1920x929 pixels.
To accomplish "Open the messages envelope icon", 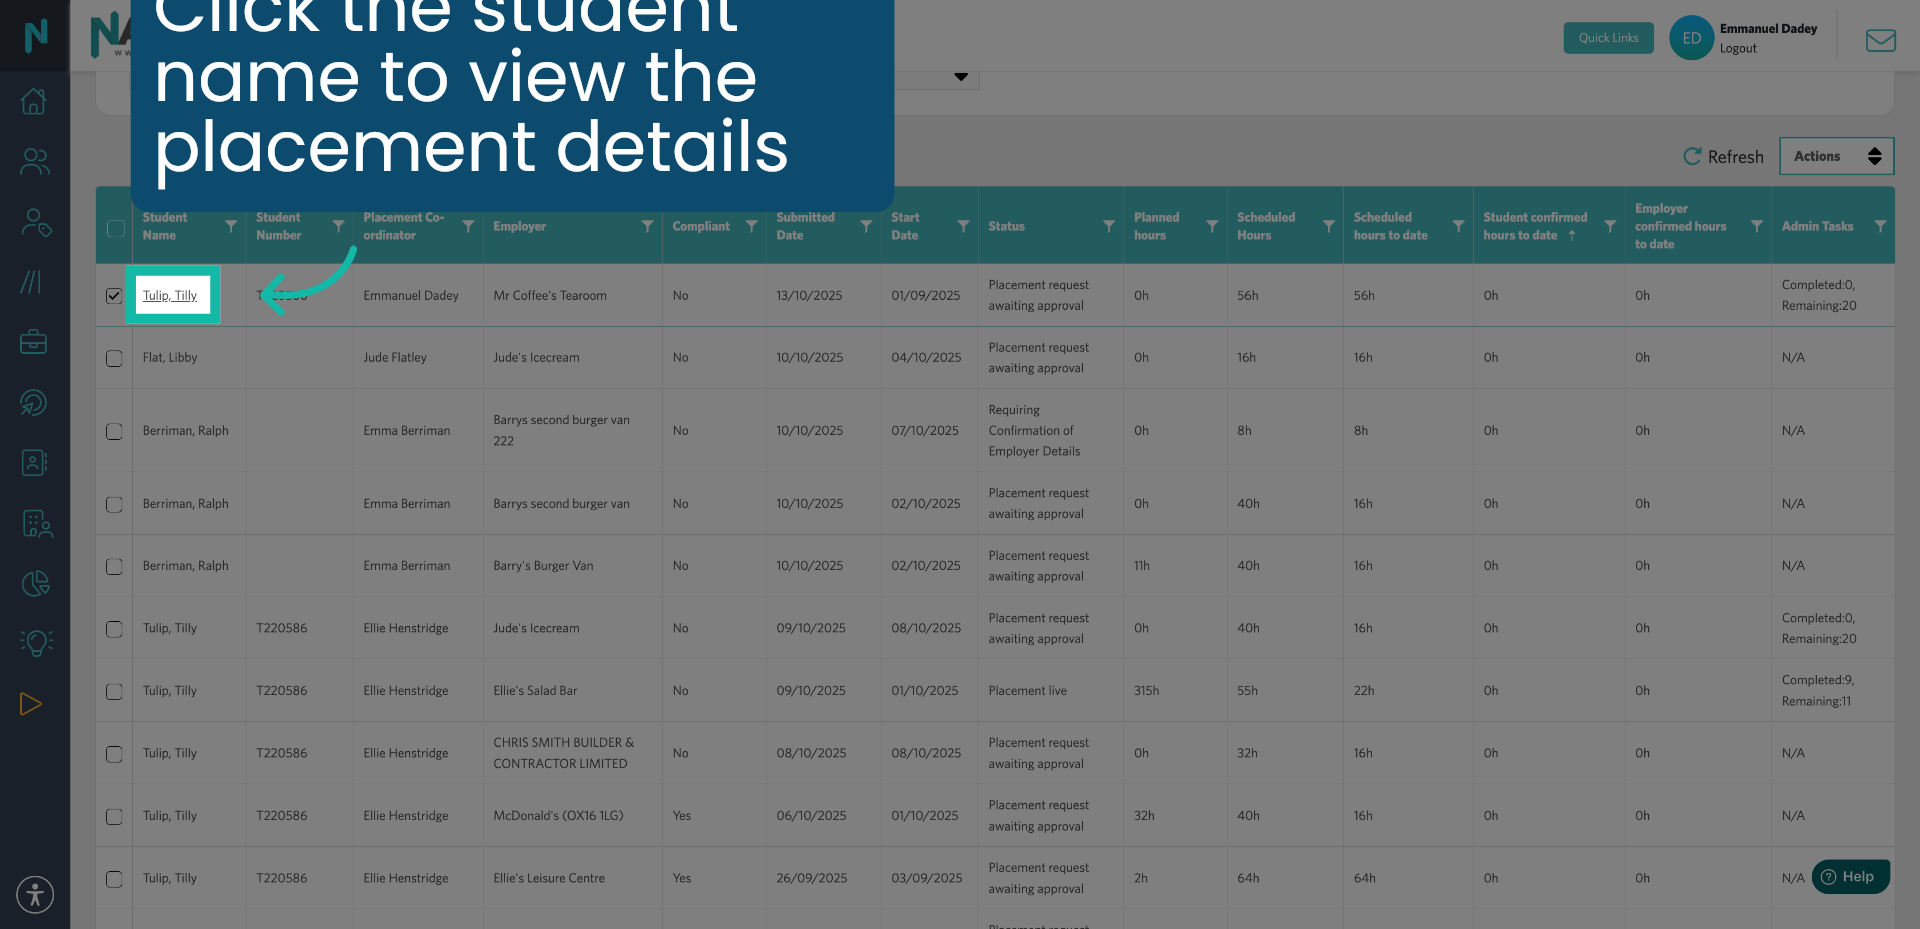I will click(x=1881, y=41).
